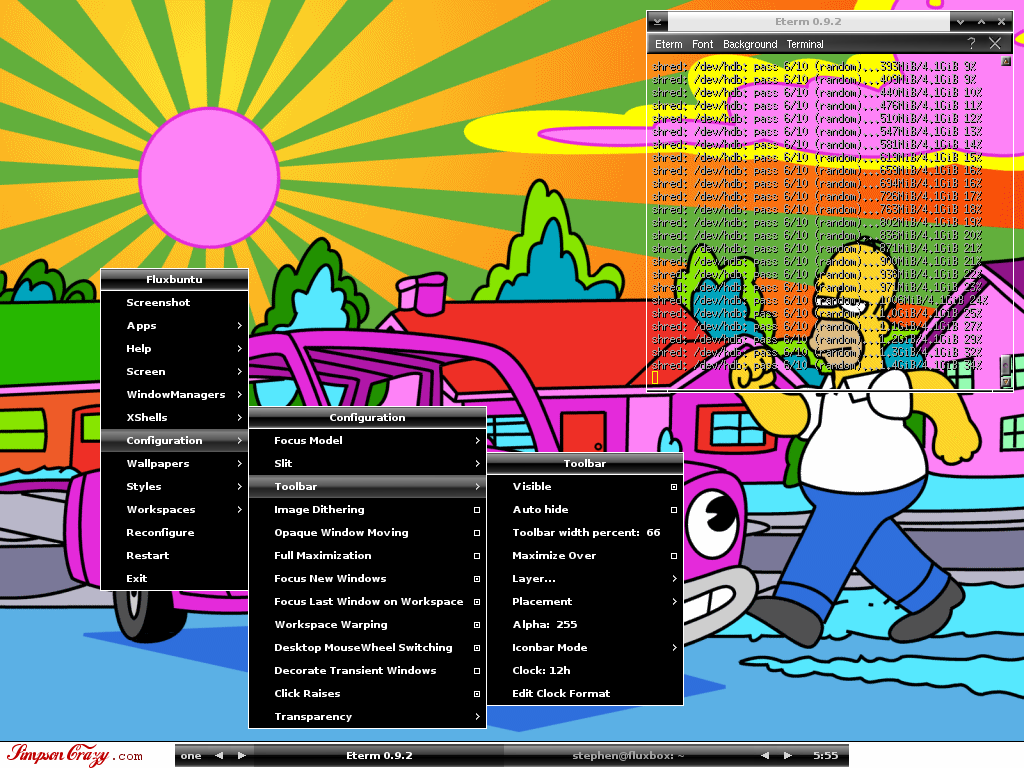The height and width of the screenshot is (768, 1024).
Task: Click the question mark icon in Eterm menubar
Action: (971, 43)
